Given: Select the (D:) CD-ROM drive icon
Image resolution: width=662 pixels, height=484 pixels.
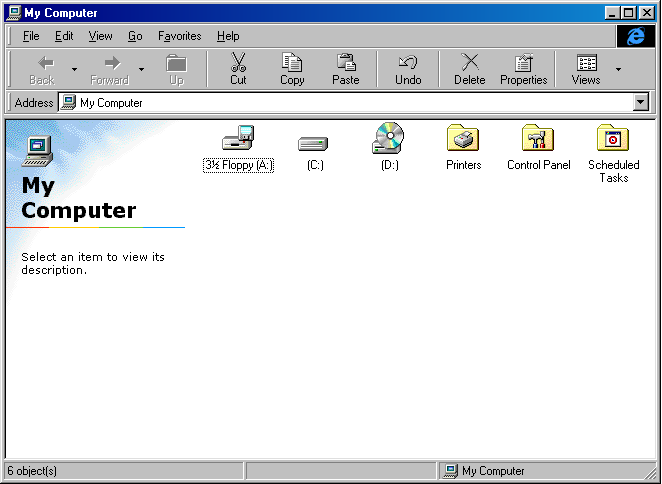Looking at the screenshot, I should [388, 138].
